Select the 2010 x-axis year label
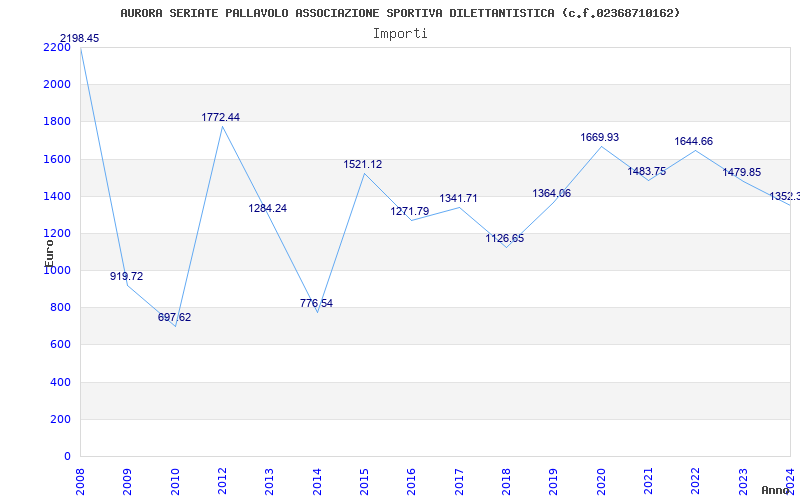Viewport: 800px width, 500px height. [x=175, y=481]
